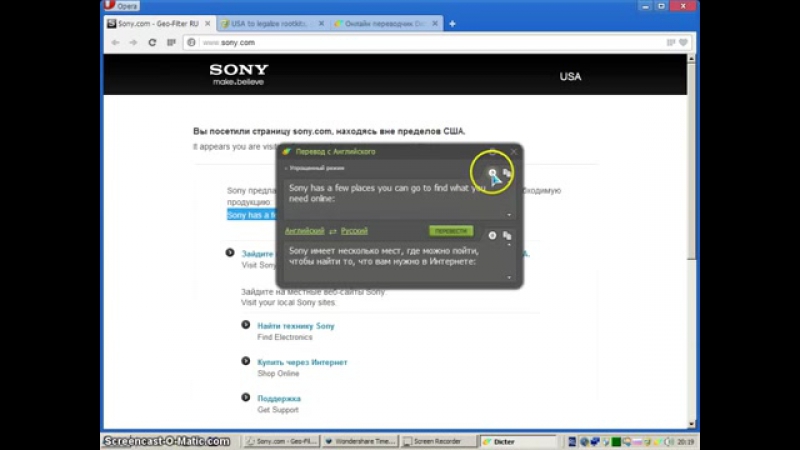Play audio of the English source text
Screen dimensions: 800x450
pyautogui.click(x=492, y=174)
